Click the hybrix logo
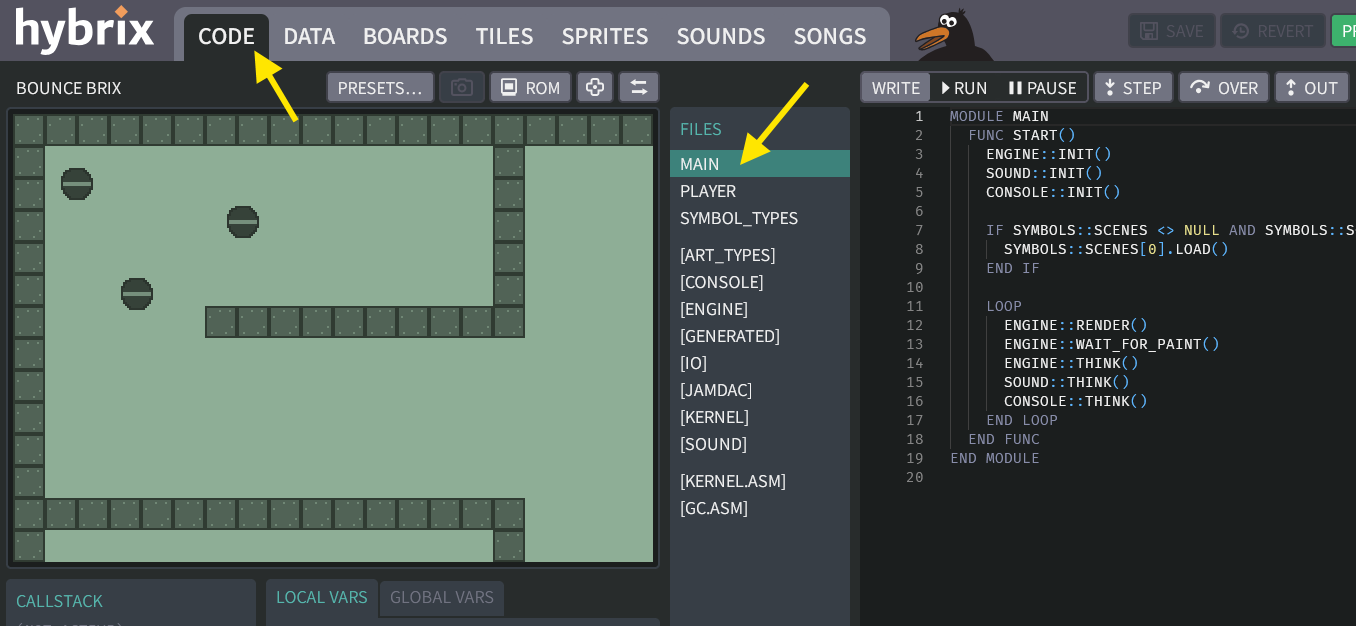 tap(85, 30)
